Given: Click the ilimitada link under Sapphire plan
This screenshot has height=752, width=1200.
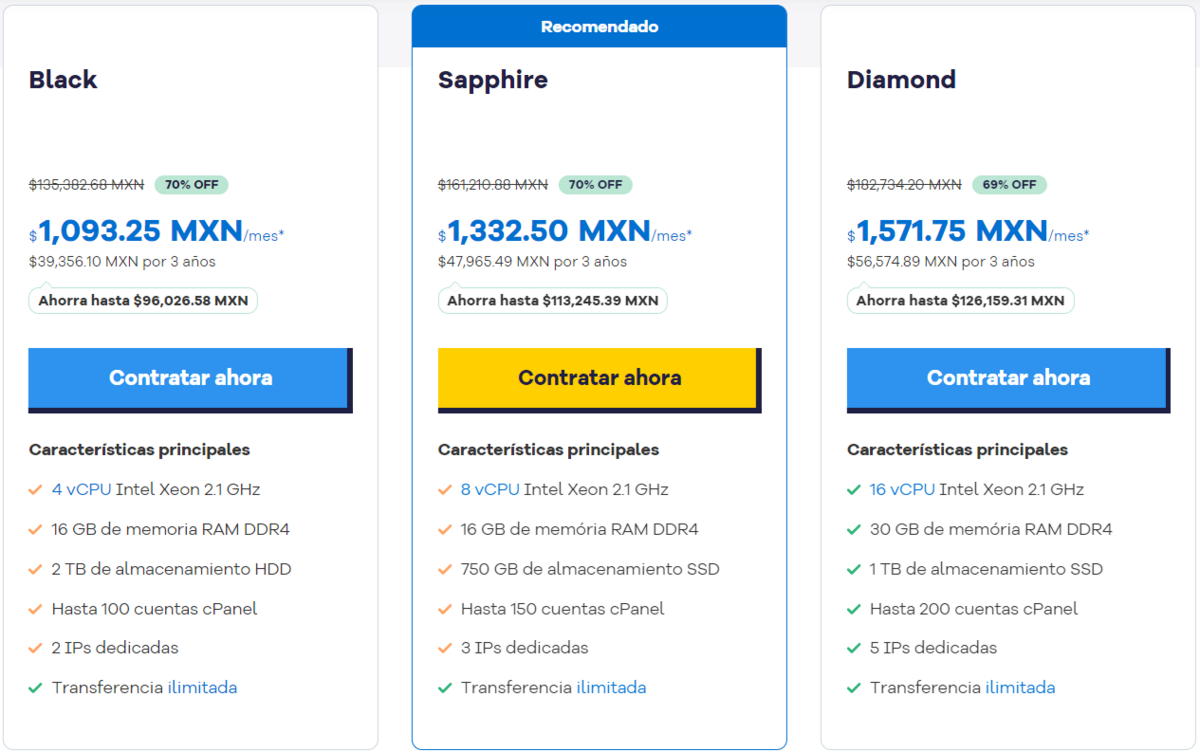Looking at the screenshot, I should pos(611,688).
